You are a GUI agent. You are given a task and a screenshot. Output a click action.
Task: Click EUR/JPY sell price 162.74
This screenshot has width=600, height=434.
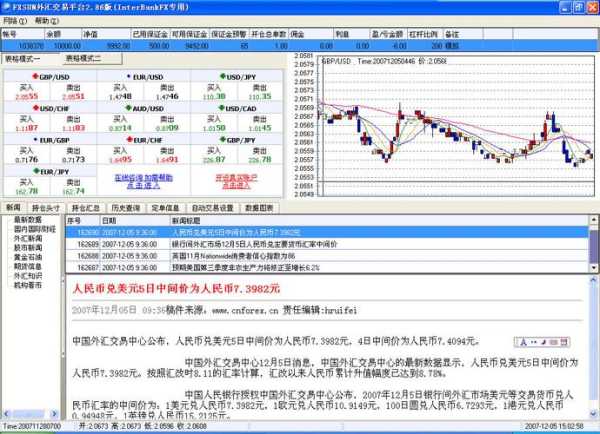(73, 191)
